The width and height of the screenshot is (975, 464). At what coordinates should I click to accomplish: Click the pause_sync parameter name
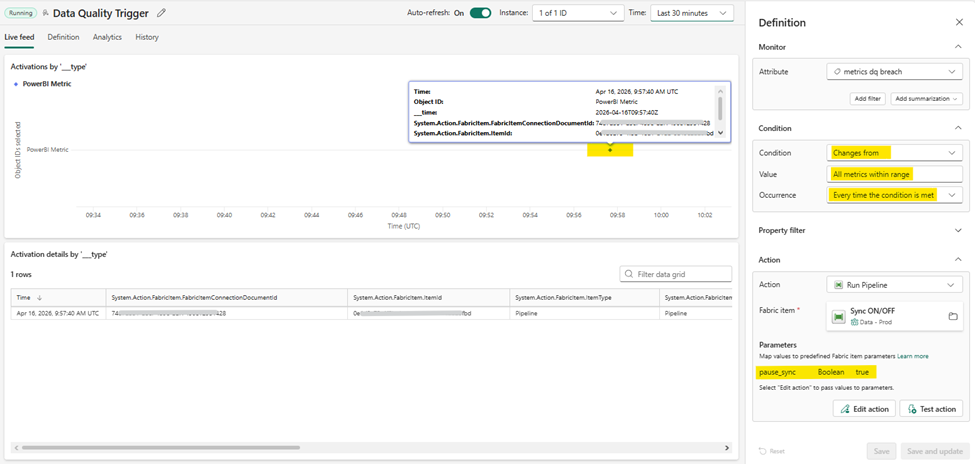pyautogui.click(x=777, y=372)
